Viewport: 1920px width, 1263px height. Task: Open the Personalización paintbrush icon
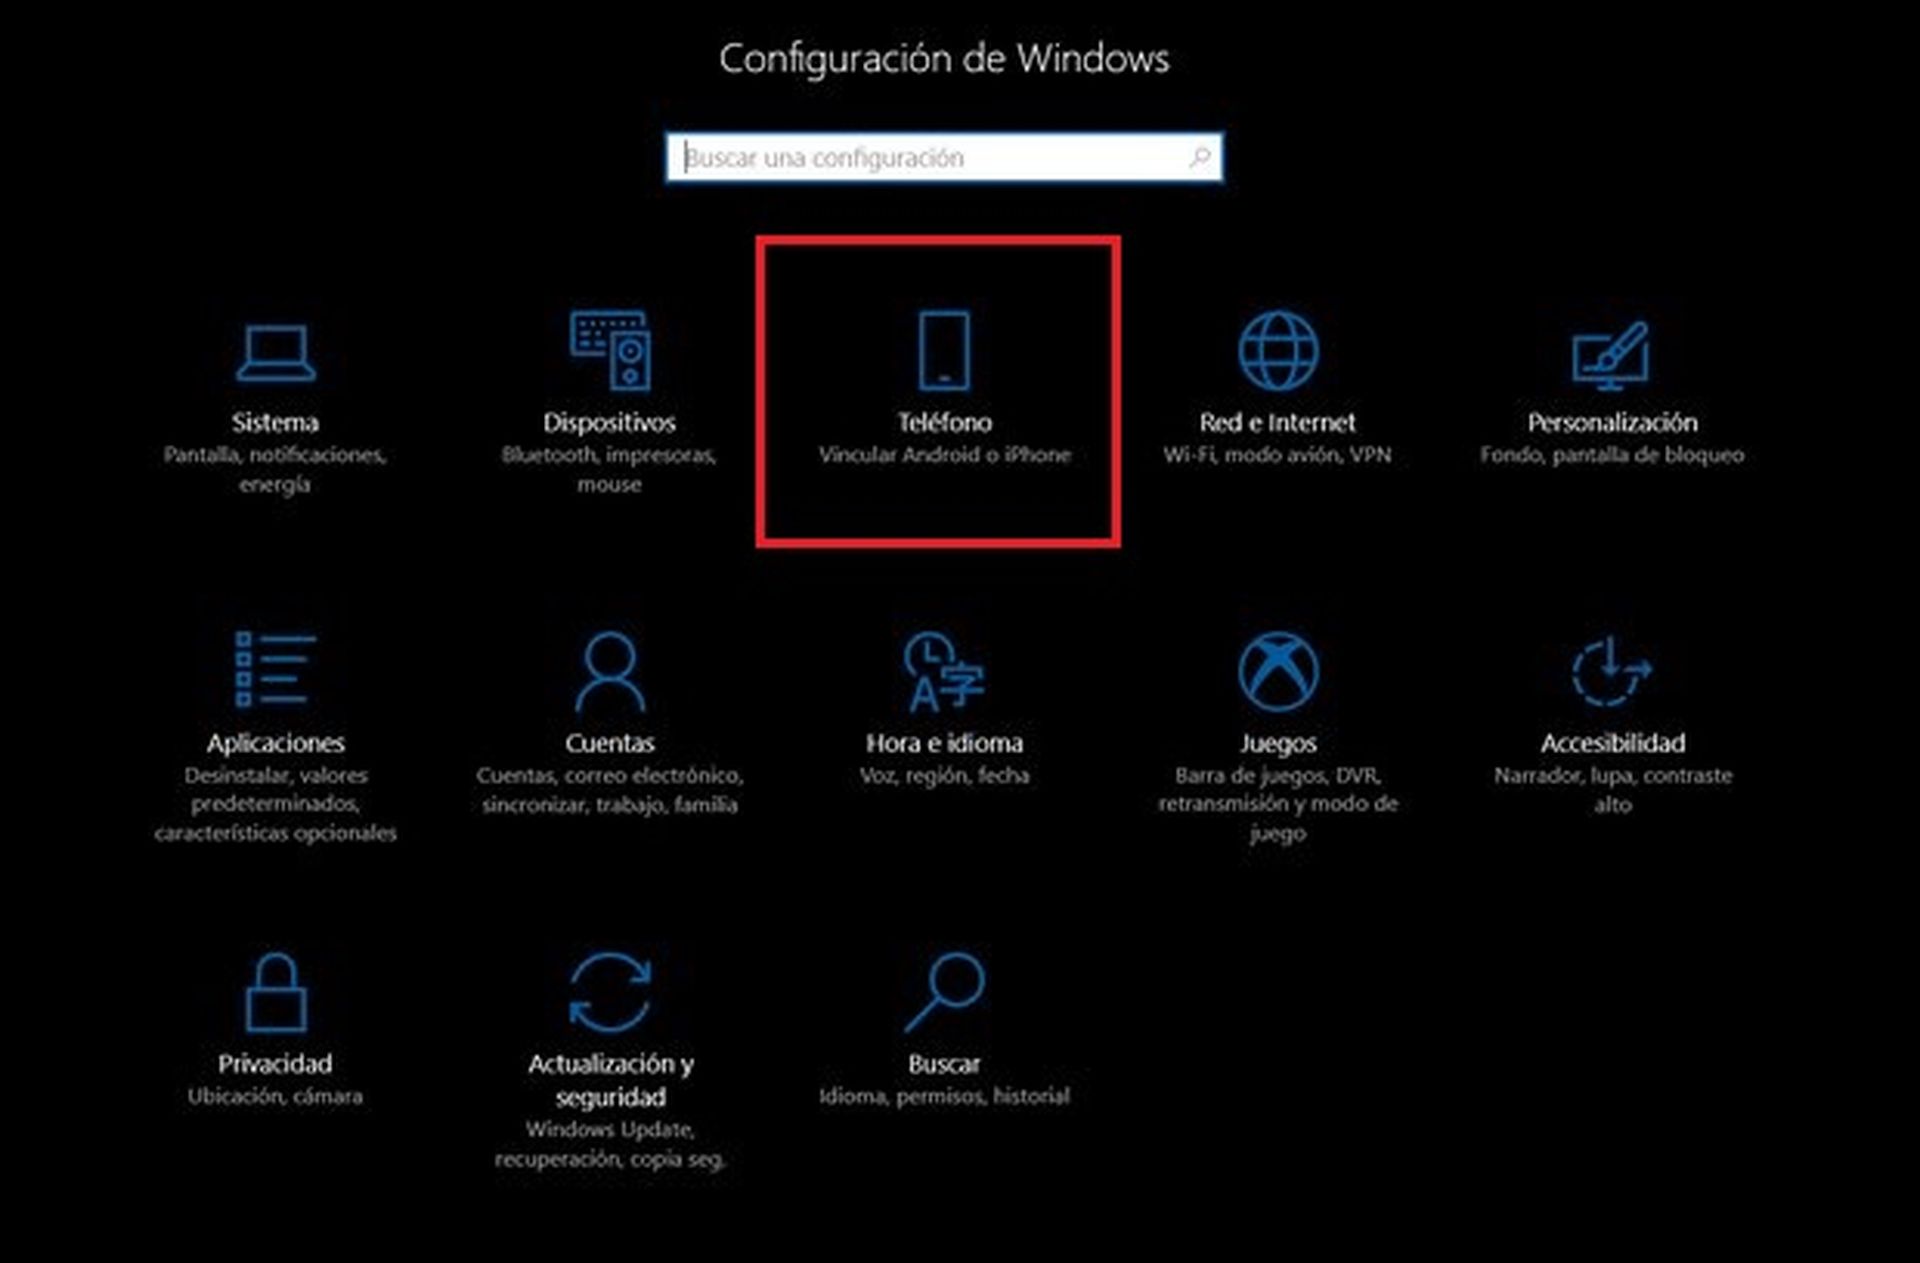pos(1611,355)
